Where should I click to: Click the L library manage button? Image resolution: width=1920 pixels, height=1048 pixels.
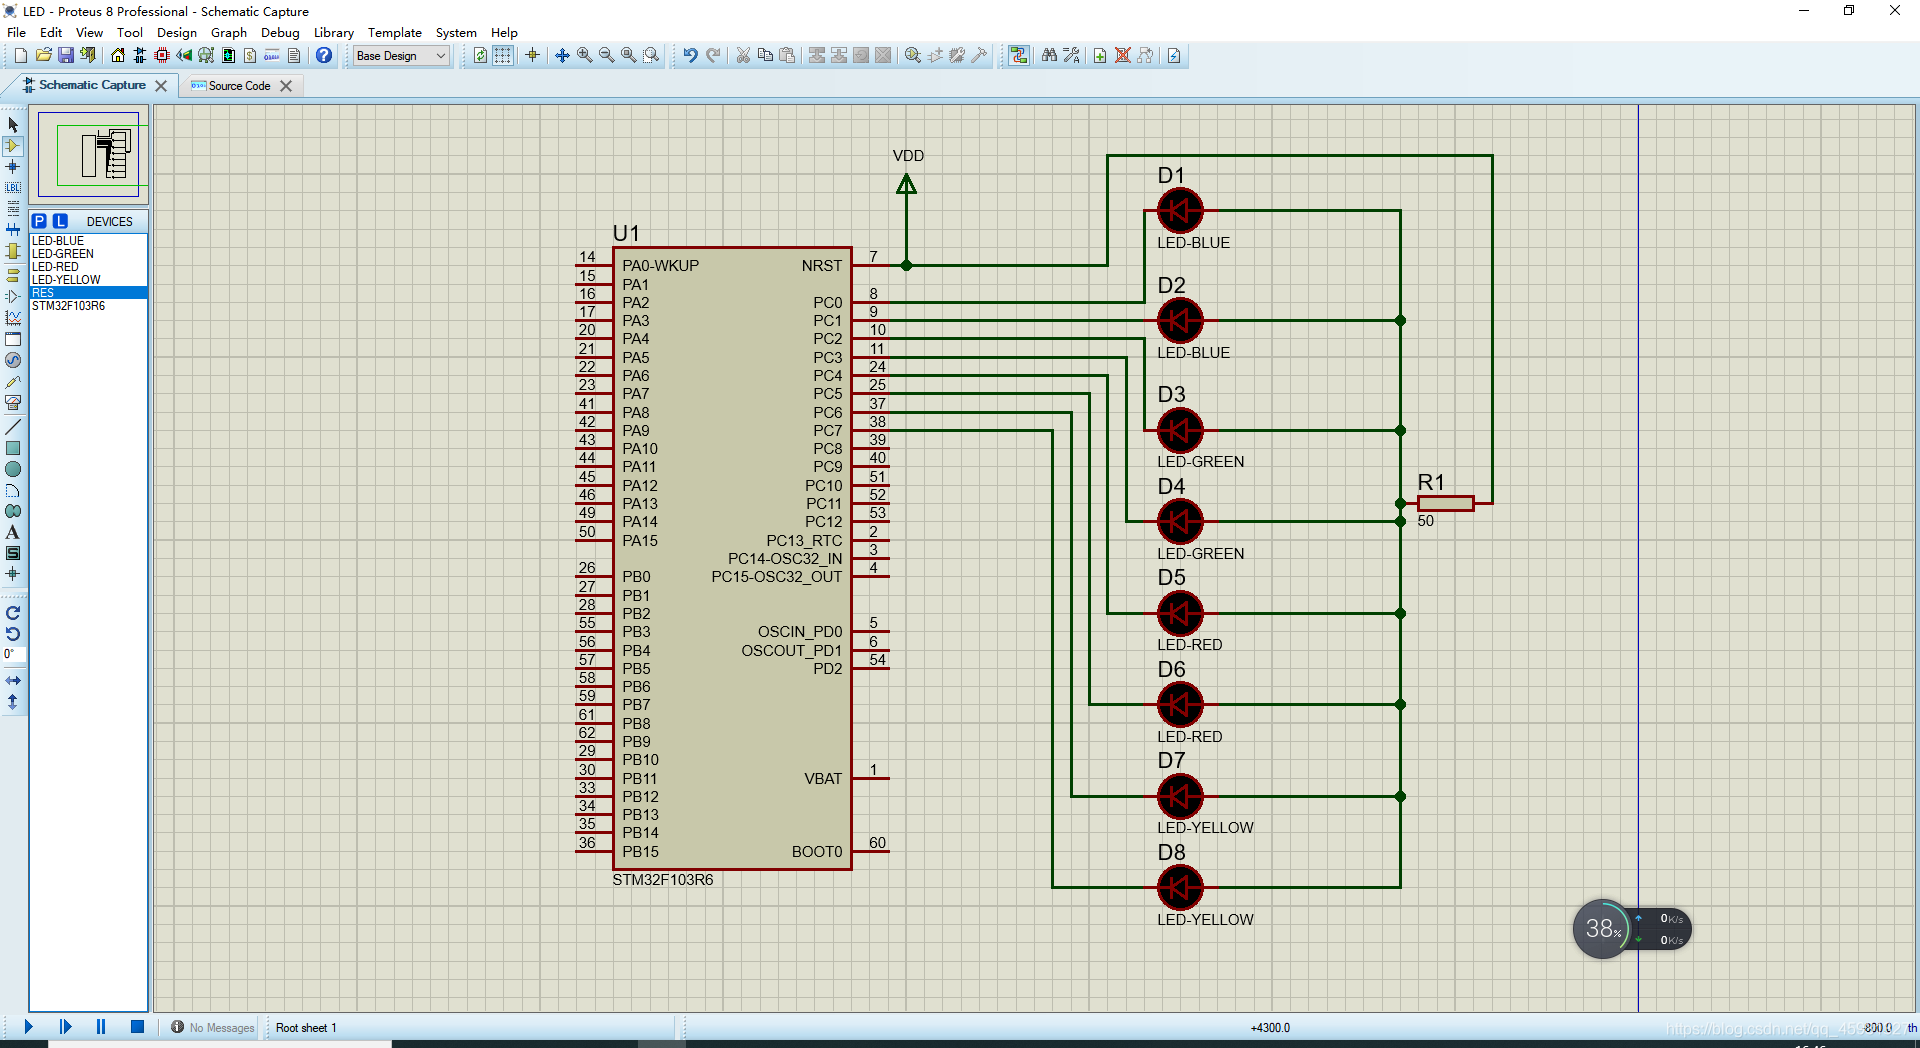pyautogui.click(x=60, y=221)
